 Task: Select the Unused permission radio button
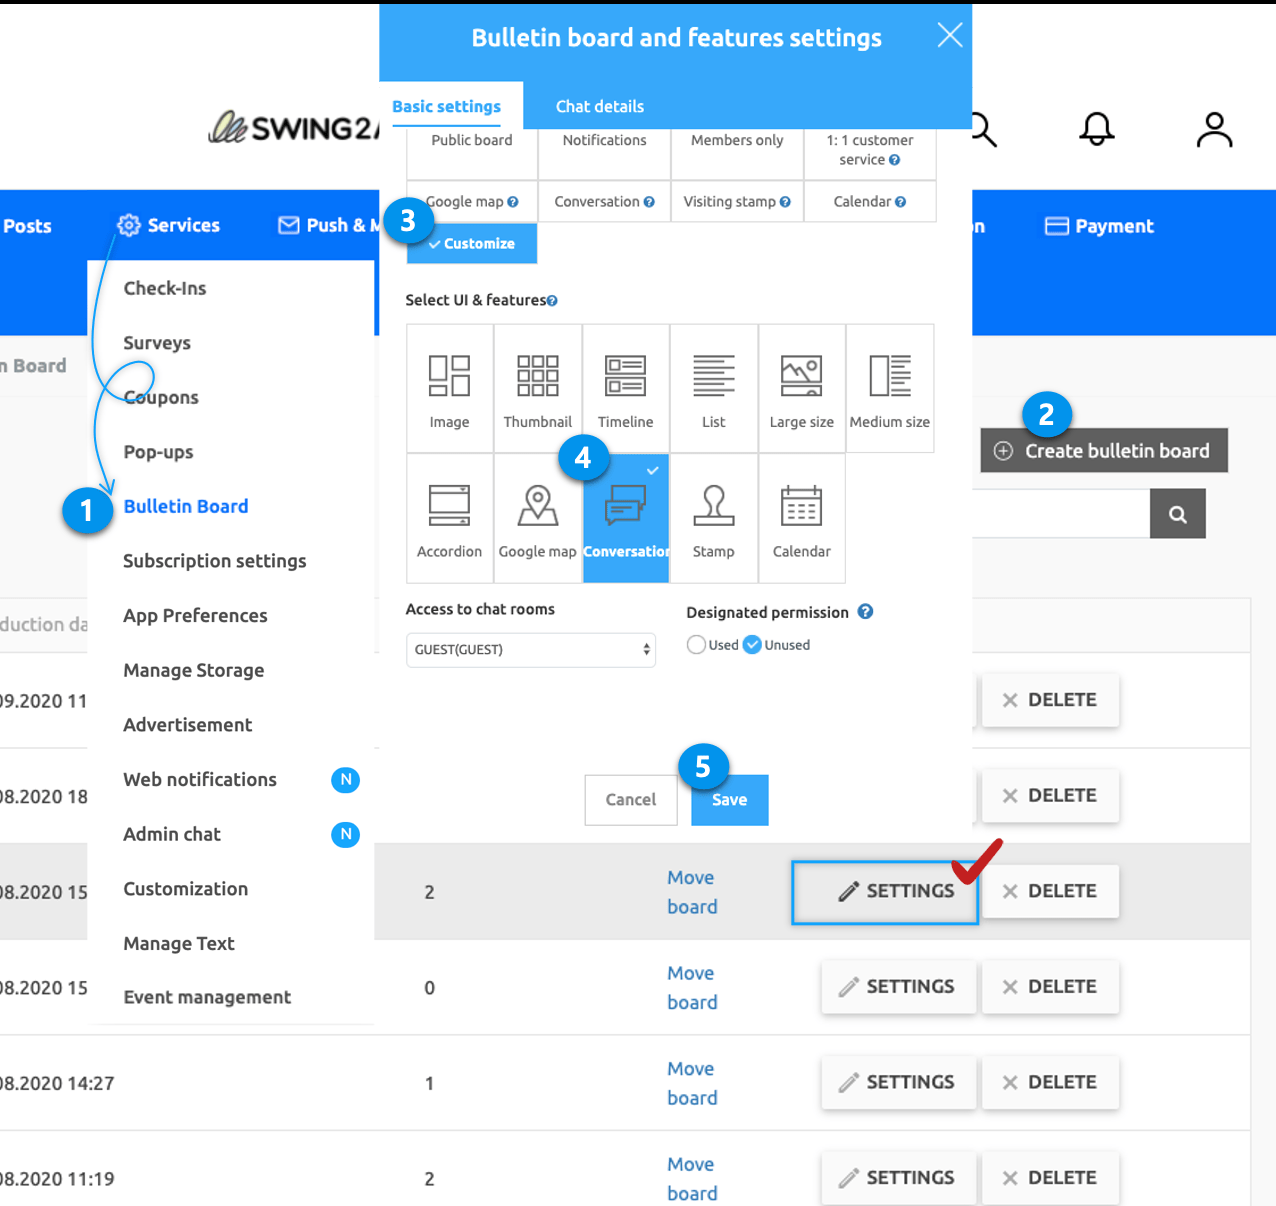pyautogui.click(x=753, y=645)
